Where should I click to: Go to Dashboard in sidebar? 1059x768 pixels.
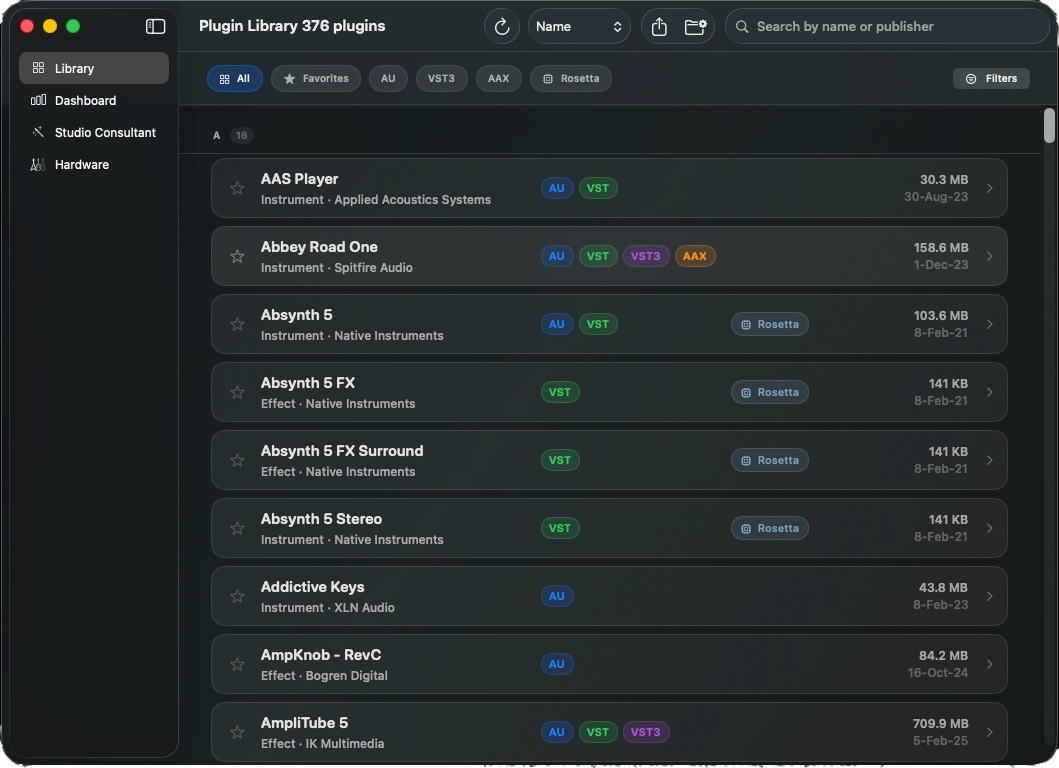click(94, 100)
